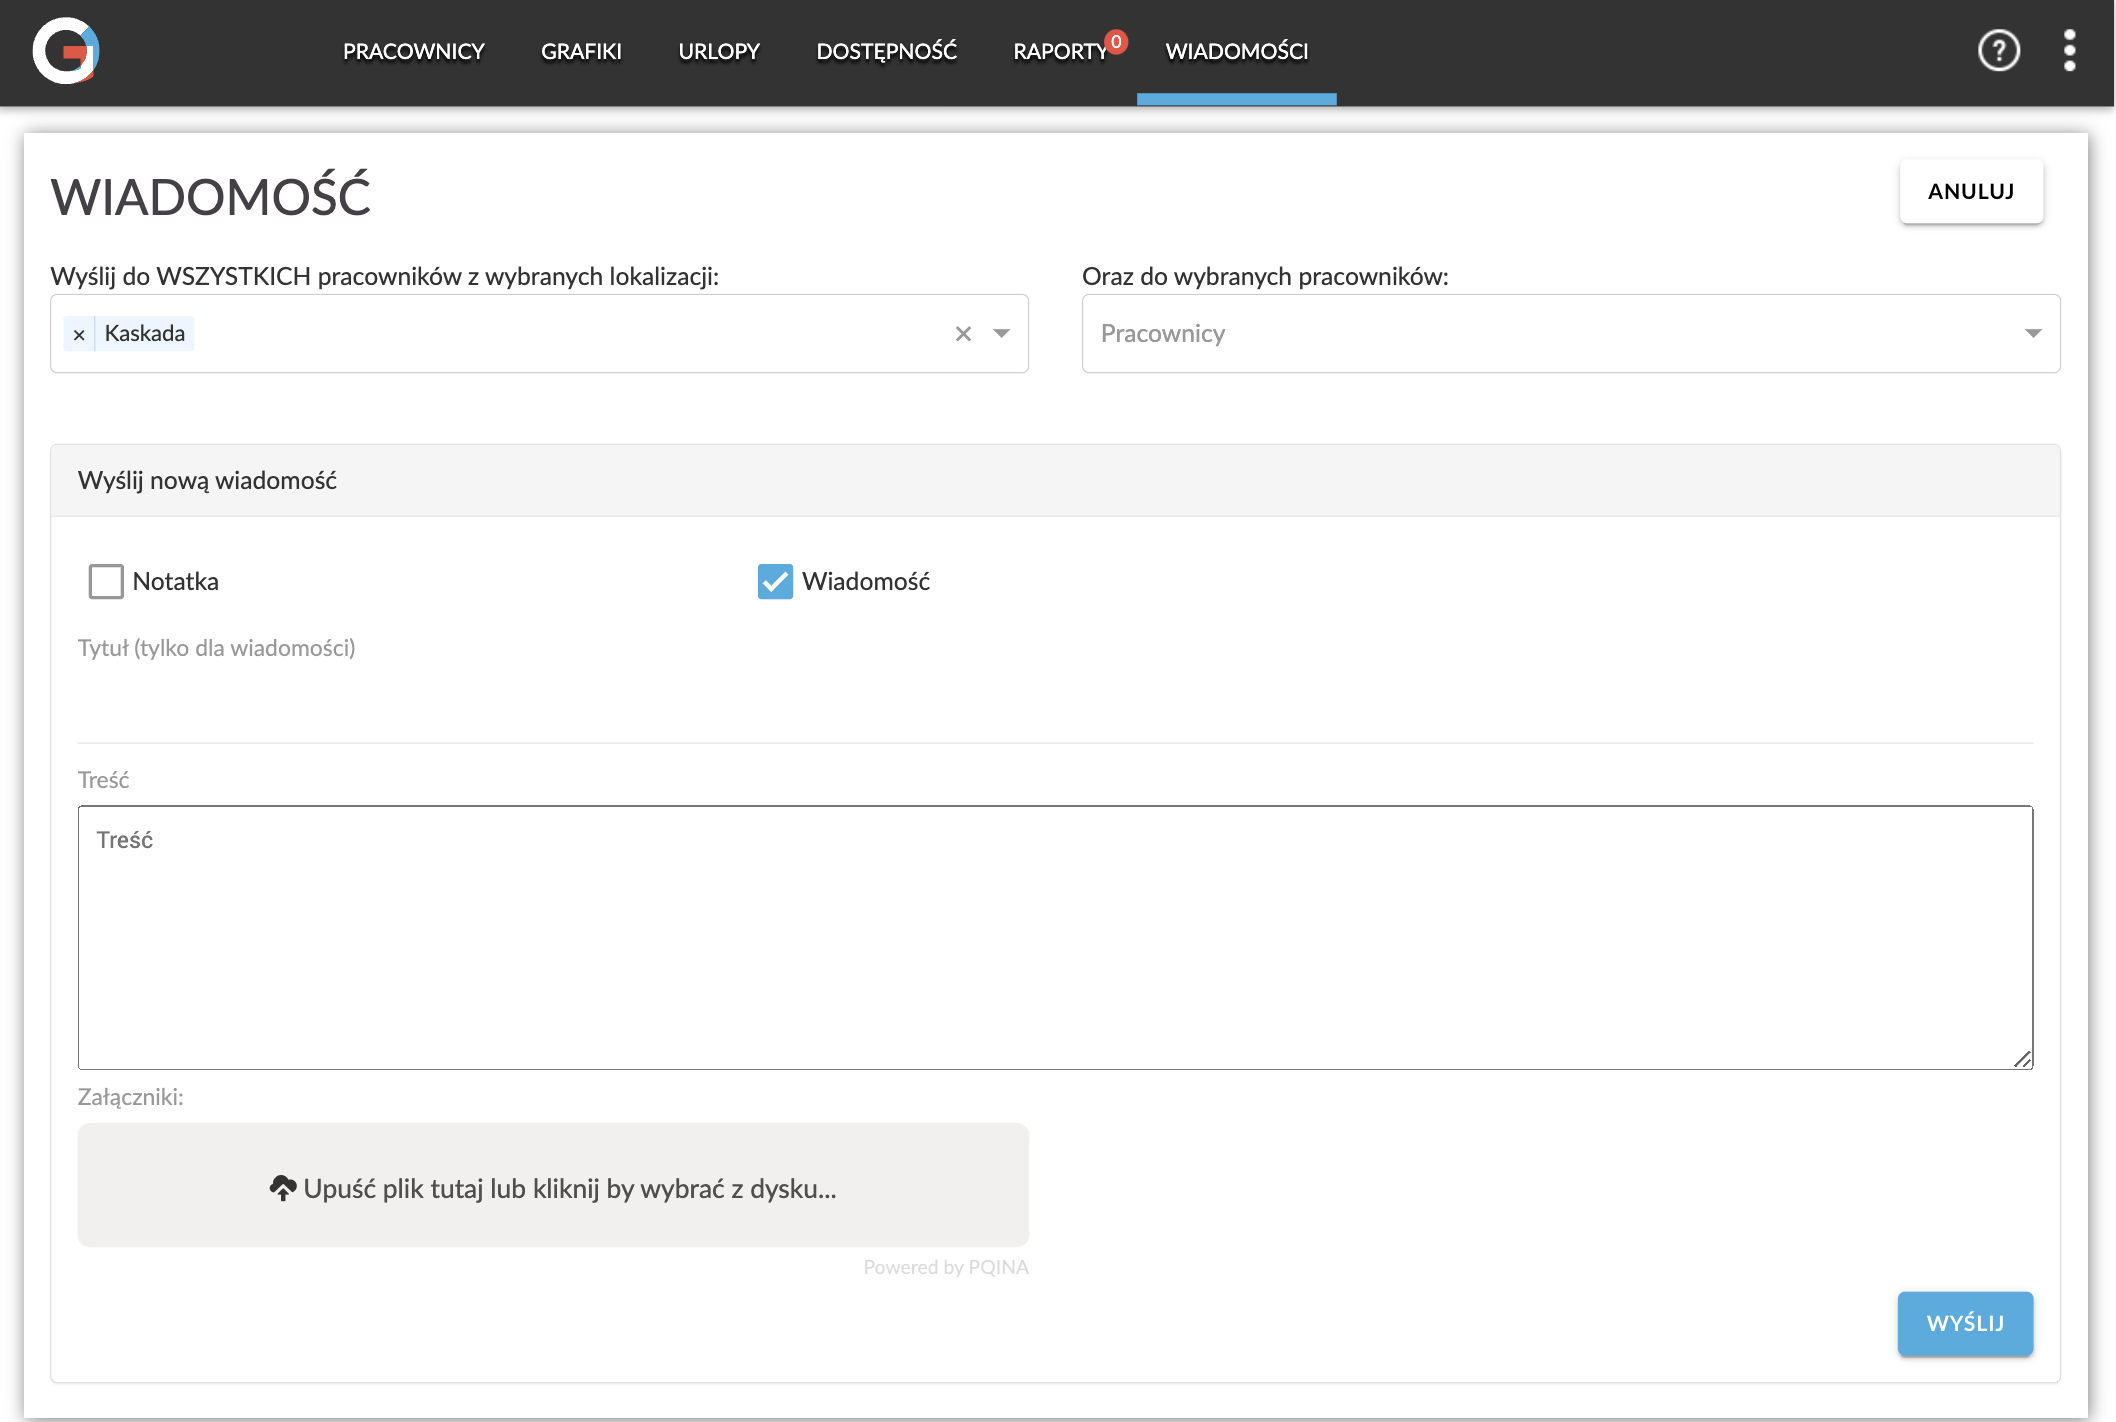Open the Grafiki menu
Screen dimensions: 2116x1422
coord(581,51)
